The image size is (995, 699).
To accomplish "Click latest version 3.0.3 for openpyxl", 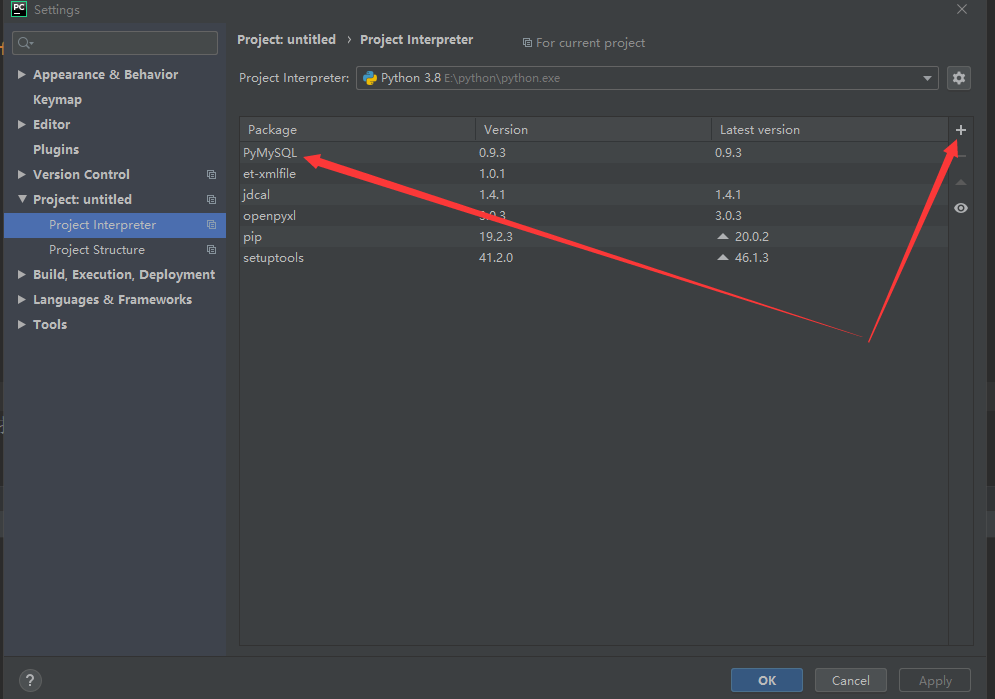I will click(x=728, y=216).
